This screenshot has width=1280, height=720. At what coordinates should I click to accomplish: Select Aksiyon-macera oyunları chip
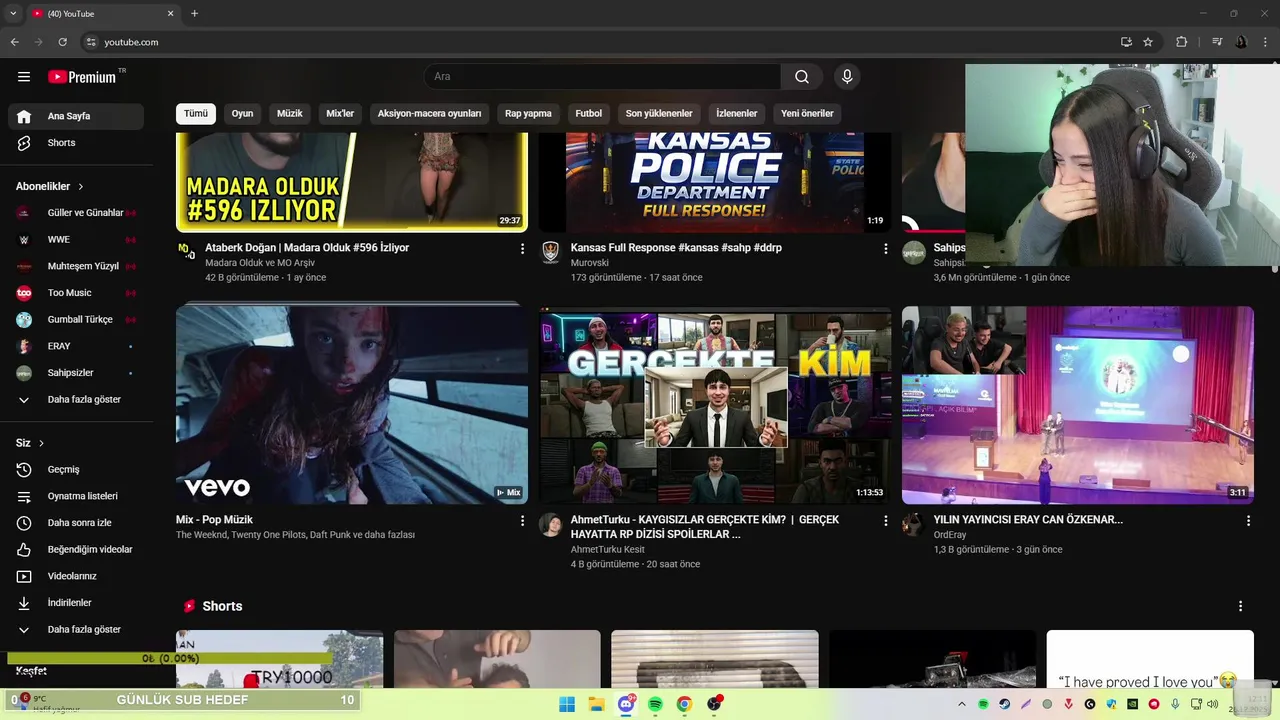[429, 114]
